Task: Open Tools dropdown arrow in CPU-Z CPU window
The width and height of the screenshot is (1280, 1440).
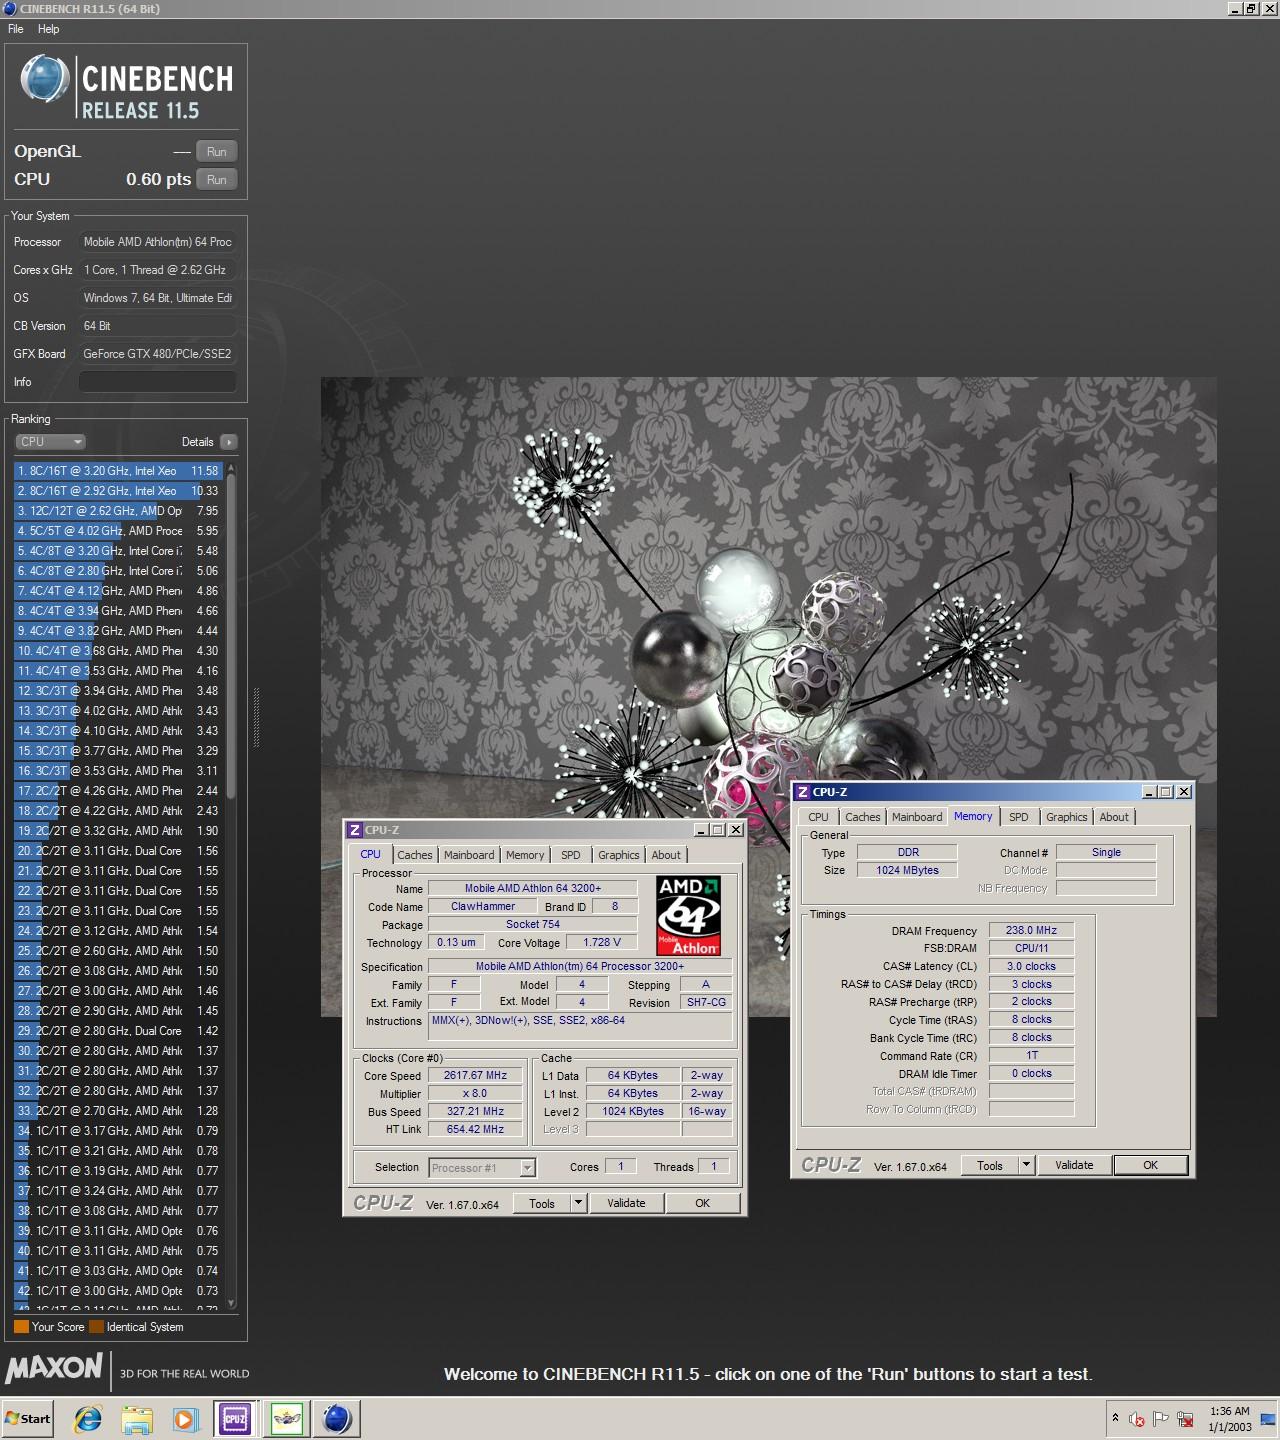Action: (578, 1203)
